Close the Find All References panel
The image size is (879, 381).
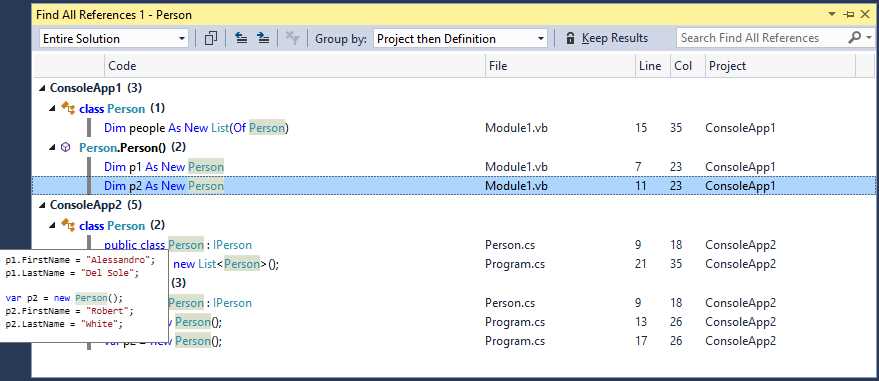tap(866, 15)
